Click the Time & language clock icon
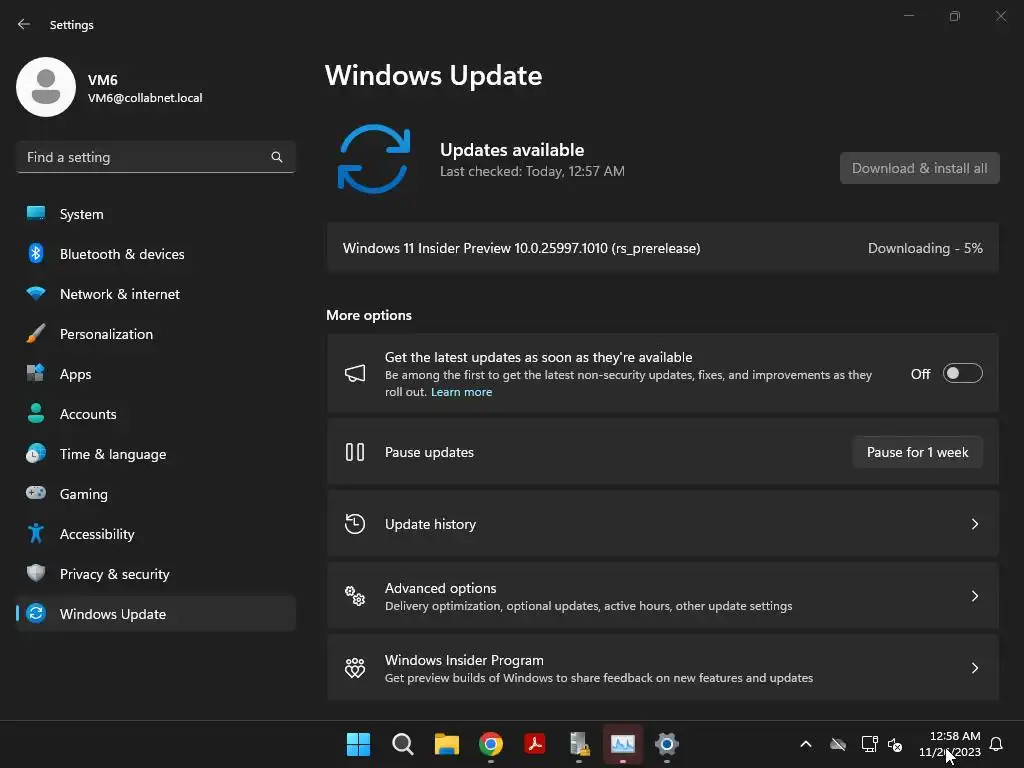The width and height of the screenshot is (1024, 768). click(x=36, y=453)
